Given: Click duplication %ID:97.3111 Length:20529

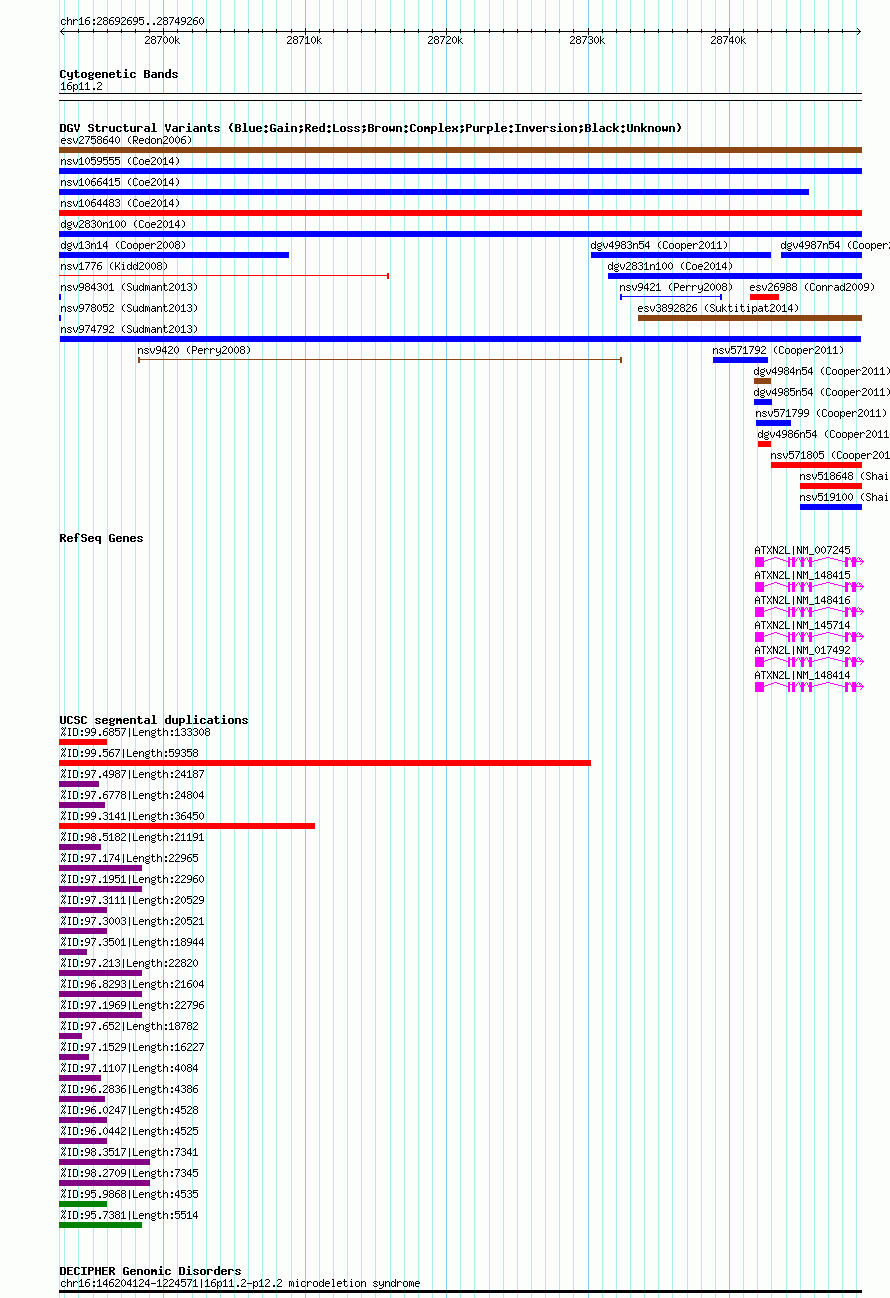Looking at the screenshot, I should pos(83,910).
